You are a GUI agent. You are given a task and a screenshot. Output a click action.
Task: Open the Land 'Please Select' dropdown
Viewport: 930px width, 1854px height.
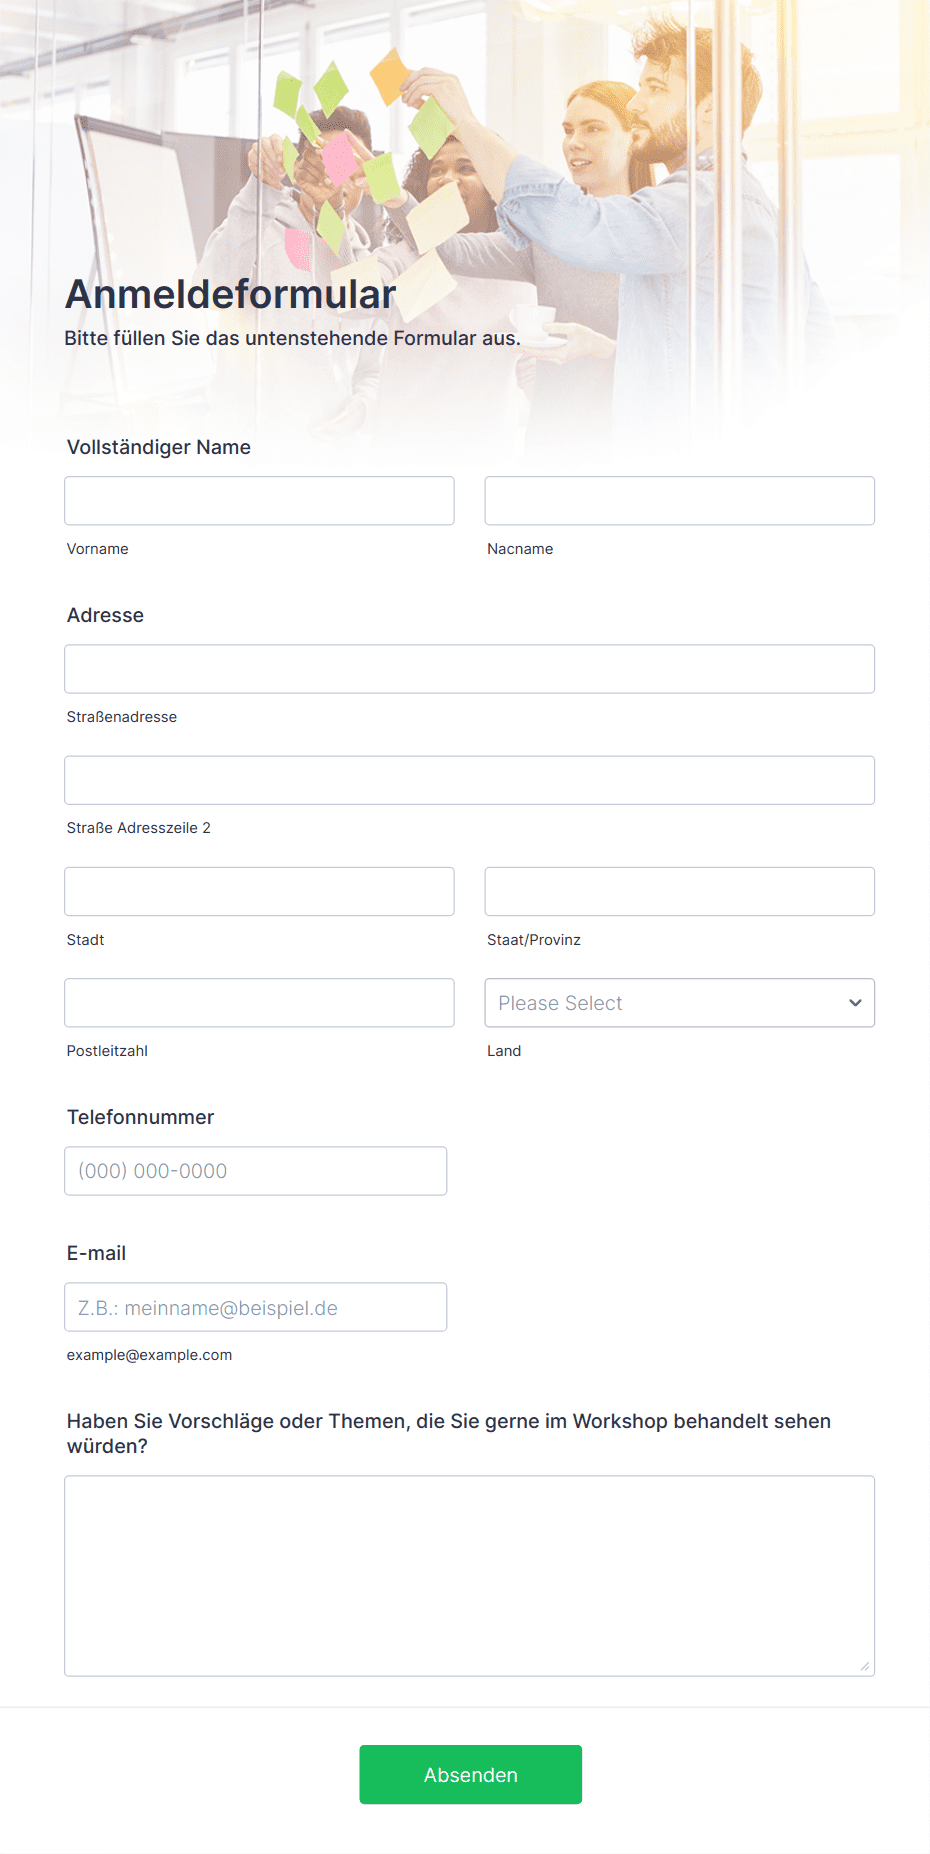click(679, 1003)
